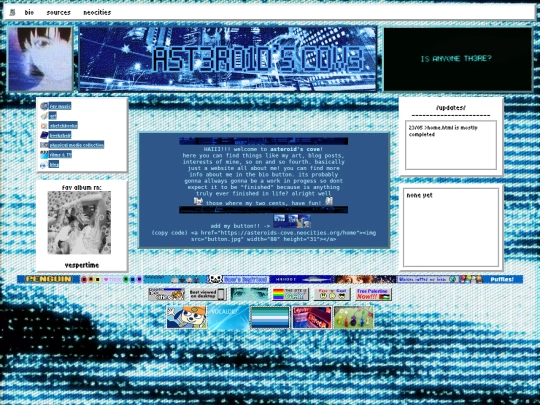Click the blue striped flag stamp
This screenshot has width=540, height=405.
[270, 317]
